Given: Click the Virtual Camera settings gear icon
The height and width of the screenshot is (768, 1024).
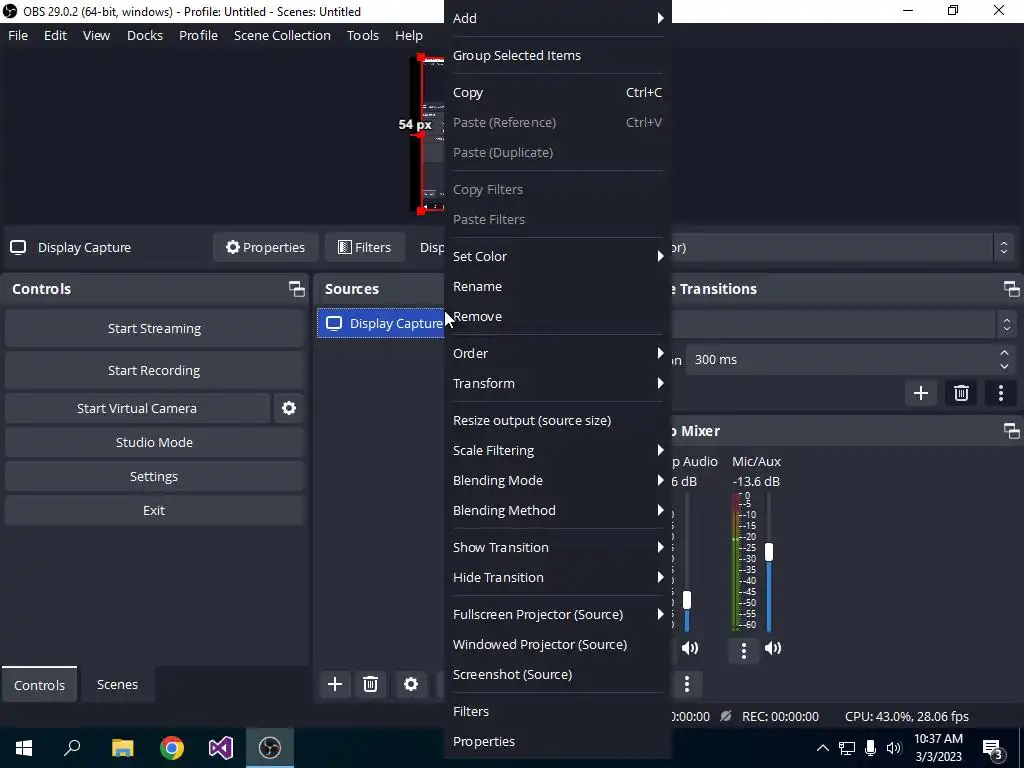Looking at the screenshot, I should pyautogui.click(x=289, y=408).
